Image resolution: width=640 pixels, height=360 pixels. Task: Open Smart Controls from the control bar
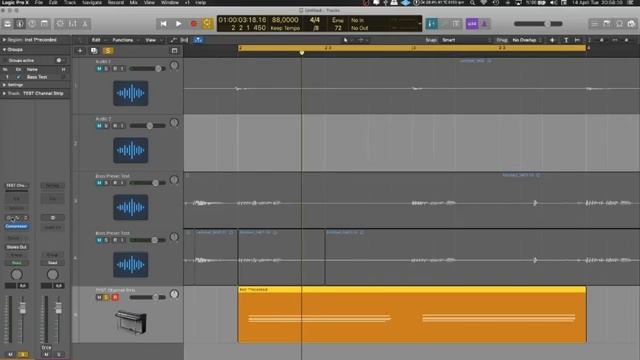pos(60,24)
